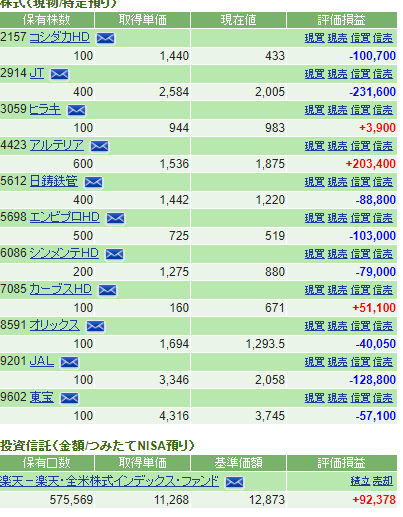Select the -128,800 loss value

tap(372, 380)
